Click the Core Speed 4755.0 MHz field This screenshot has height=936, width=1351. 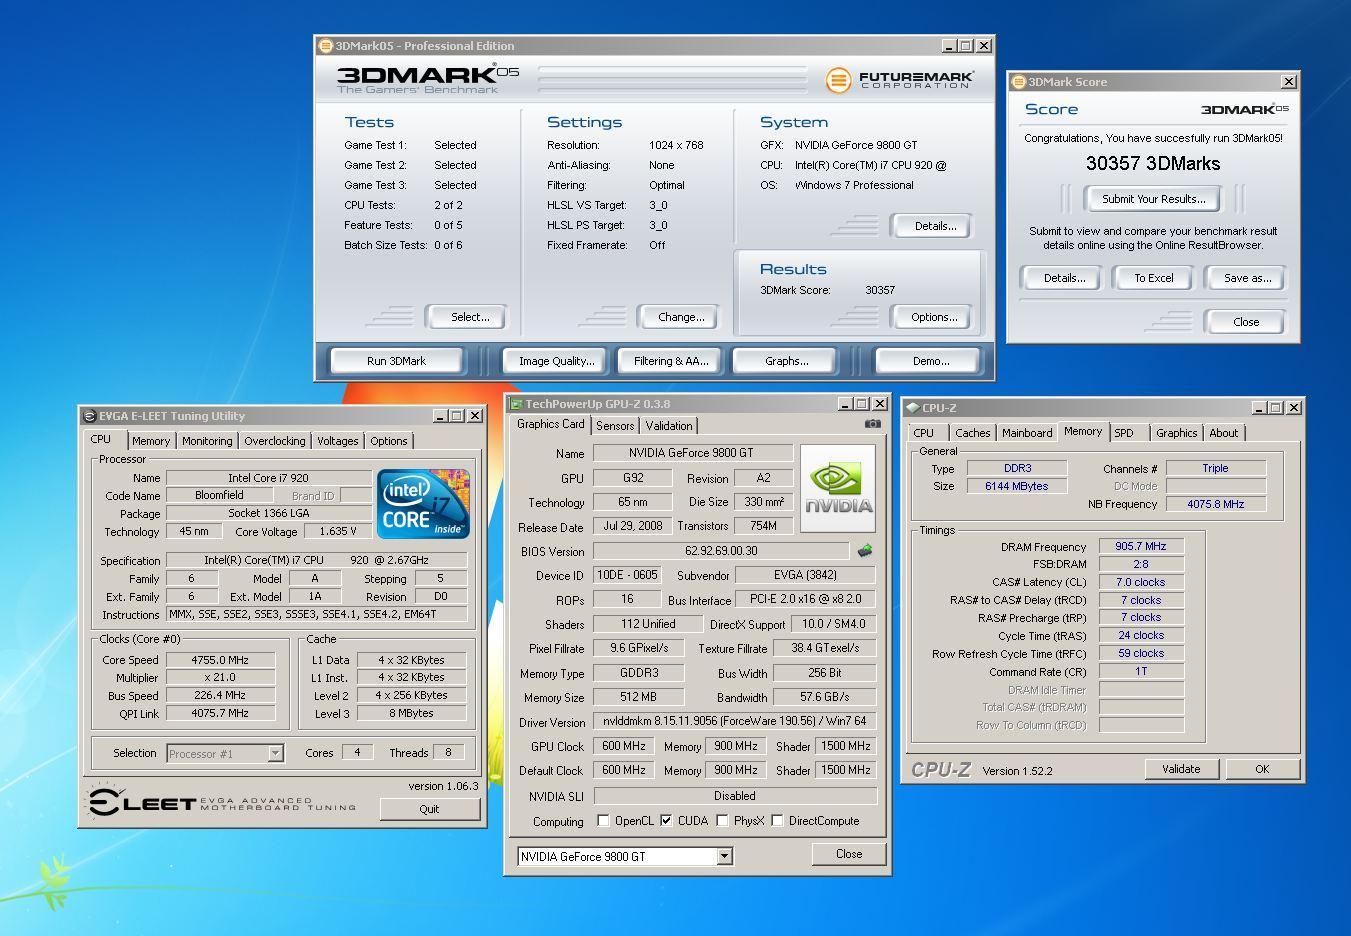[x=221, y=660]
